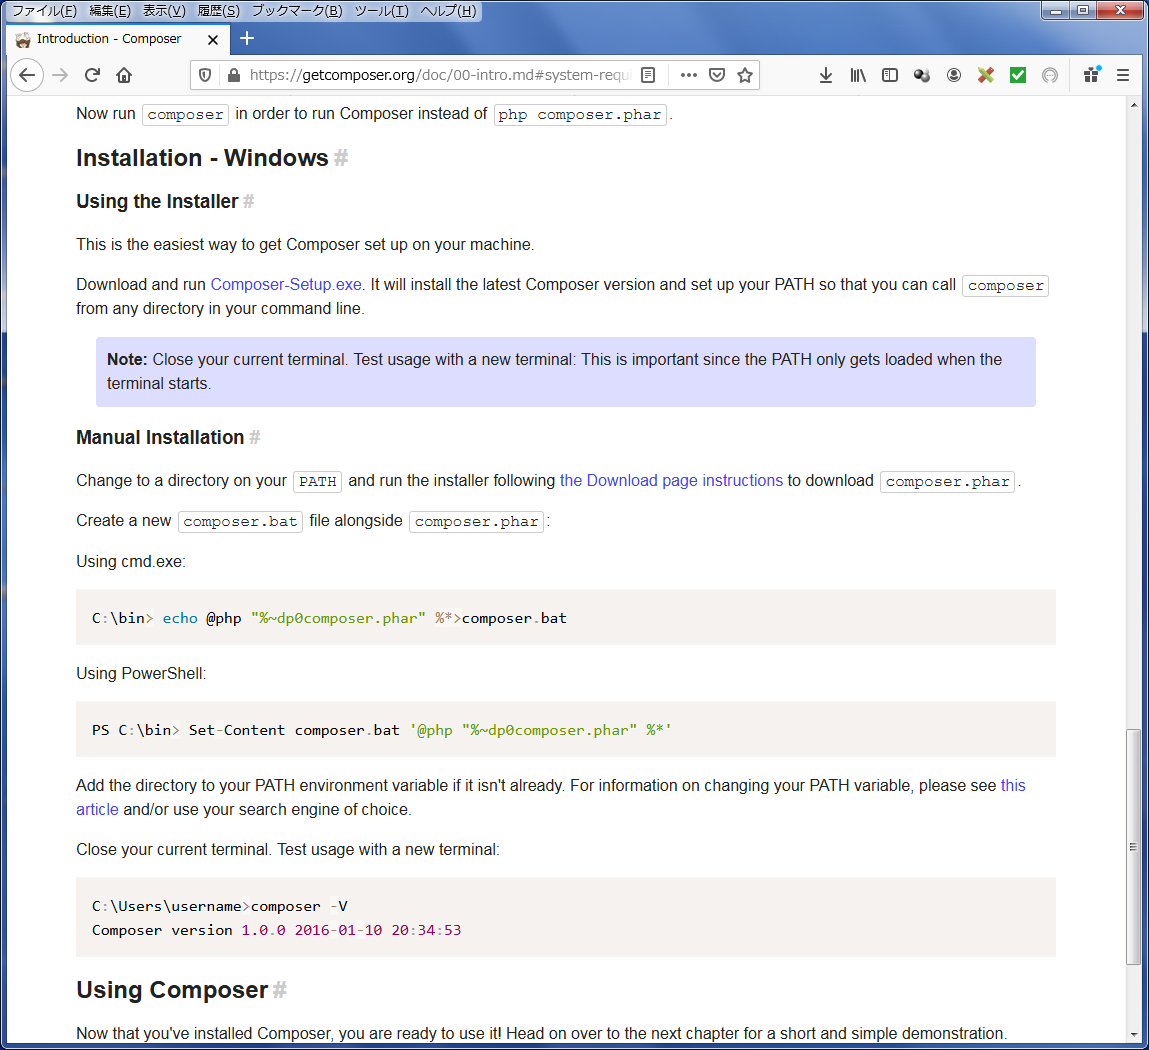Click the 'php composer.phar' inline code
Viewport: 1149px width, 1050px height.
[580, 115]
